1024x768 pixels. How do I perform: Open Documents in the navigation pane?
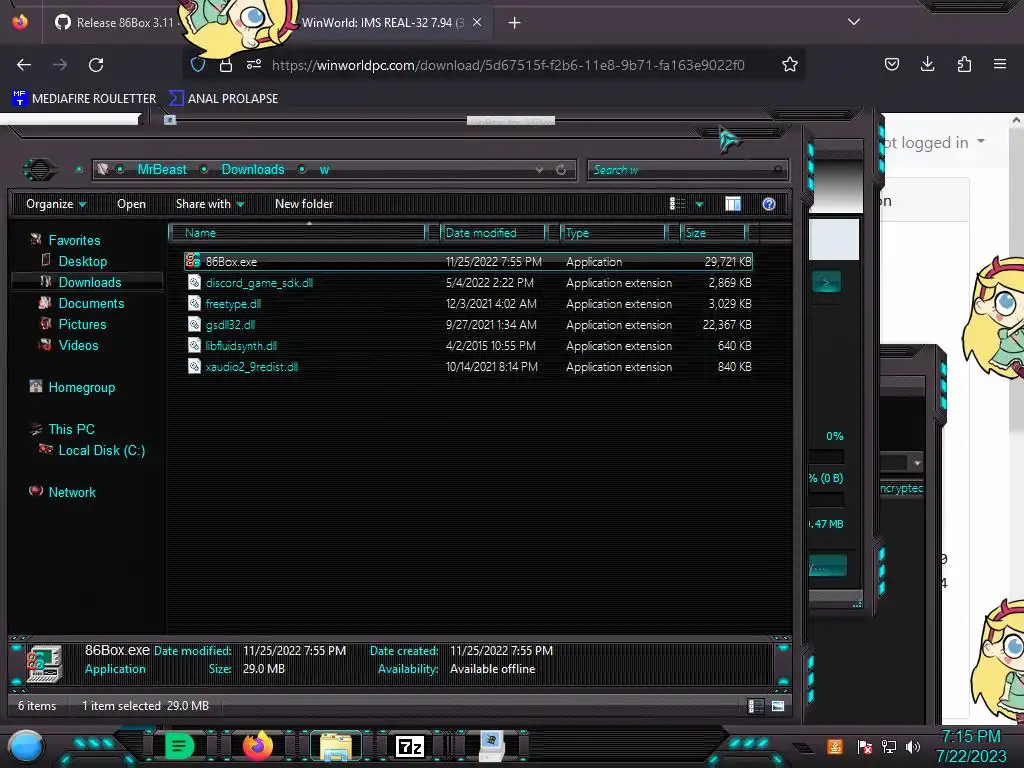[91, 303]
